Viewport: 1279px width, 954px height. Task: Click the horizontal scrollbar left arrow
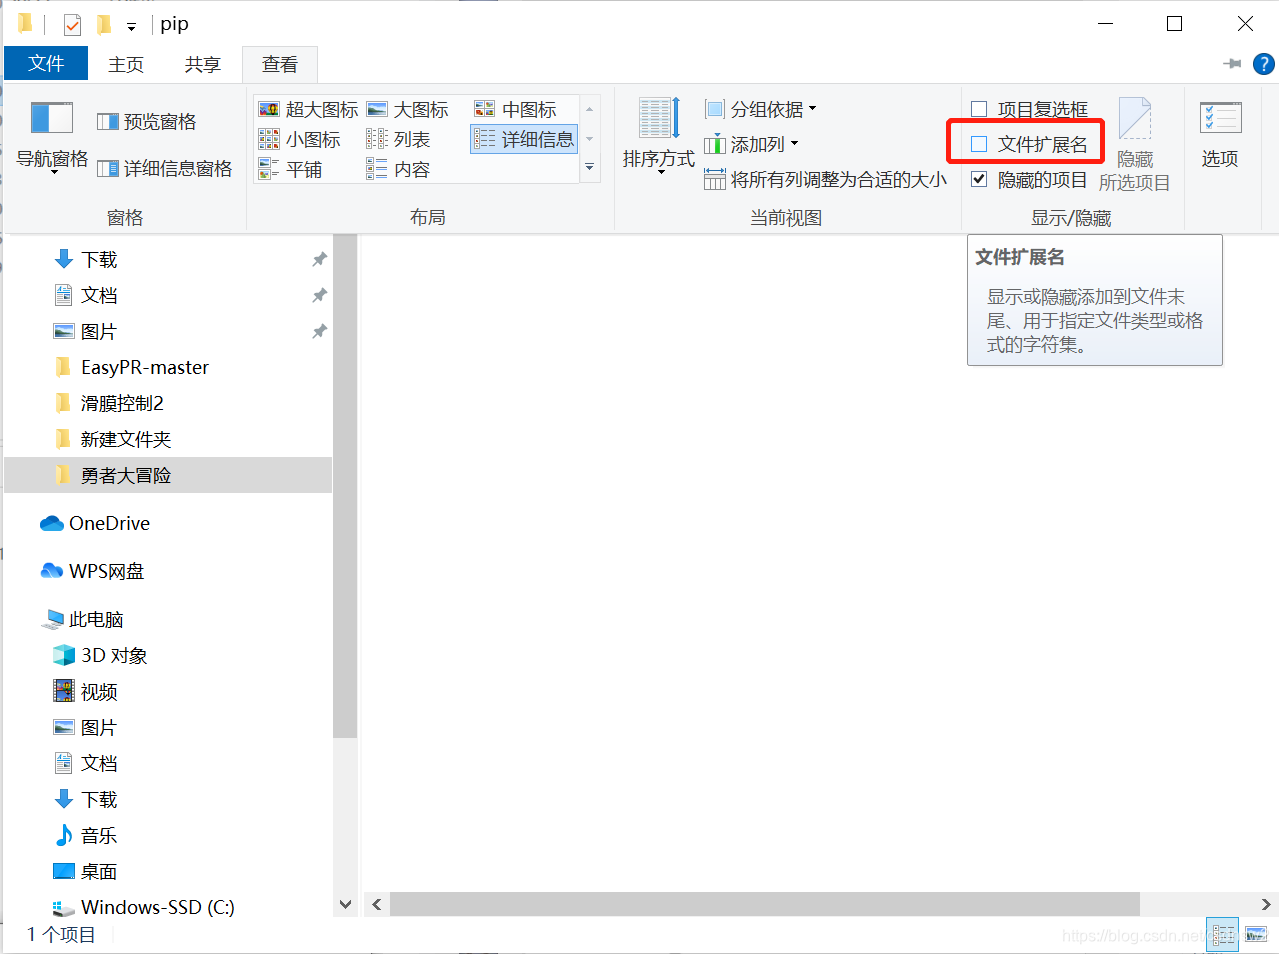pos(377,904)
